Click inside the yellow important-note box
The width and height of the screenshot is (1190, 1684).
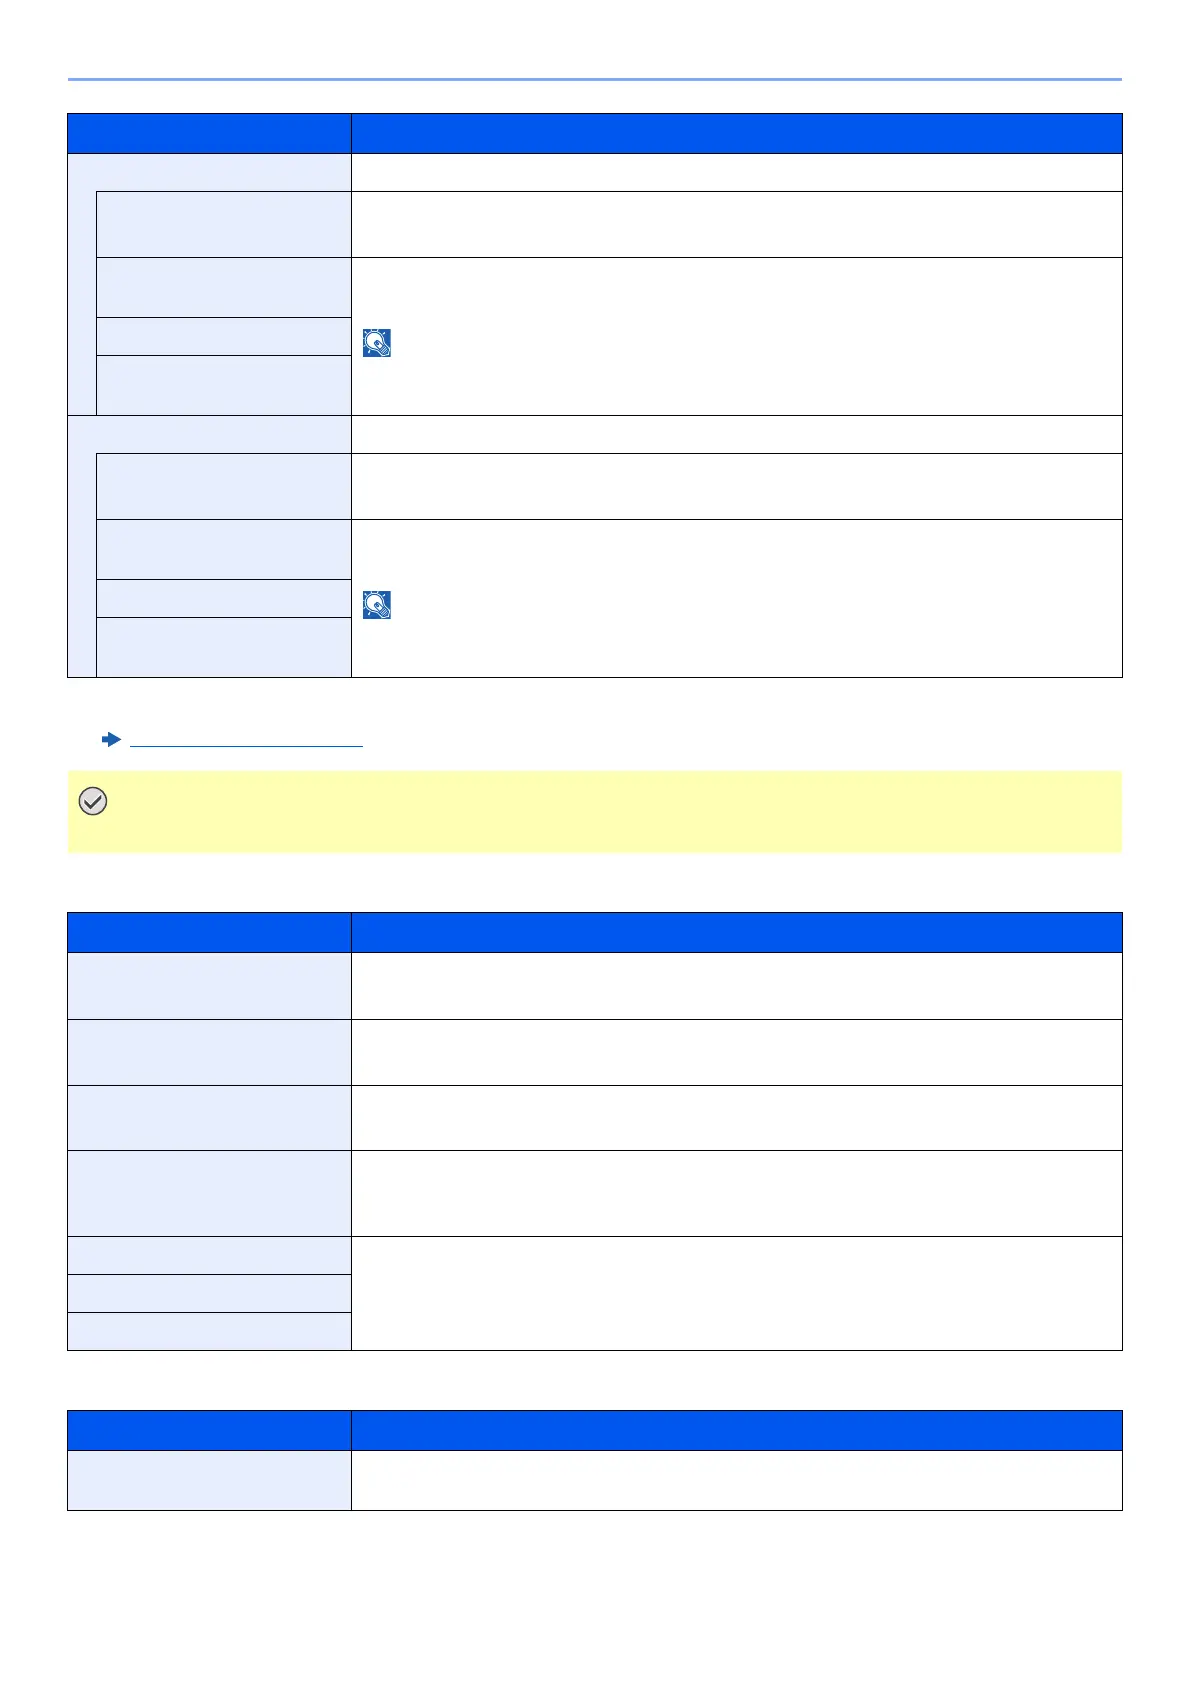pos(594,811)
